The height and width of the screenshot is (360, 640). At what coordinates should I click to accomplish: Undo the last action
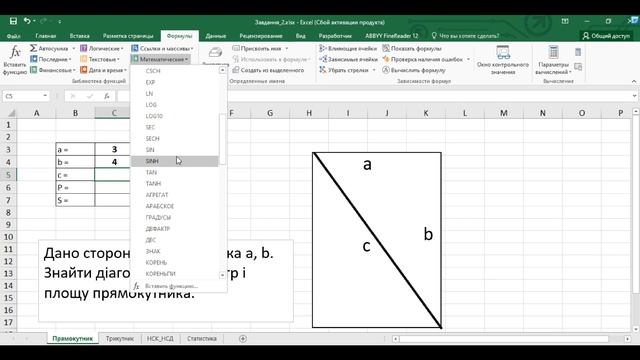pos(27,21)
